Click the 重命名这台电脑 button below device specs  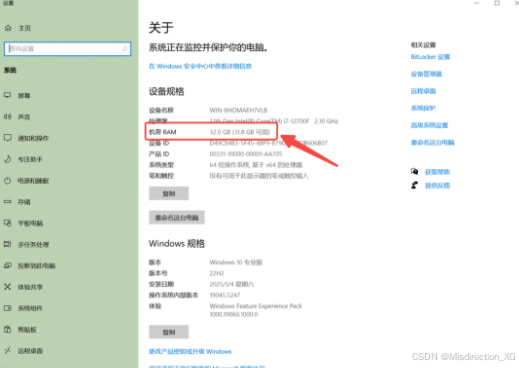pos(177,217)
